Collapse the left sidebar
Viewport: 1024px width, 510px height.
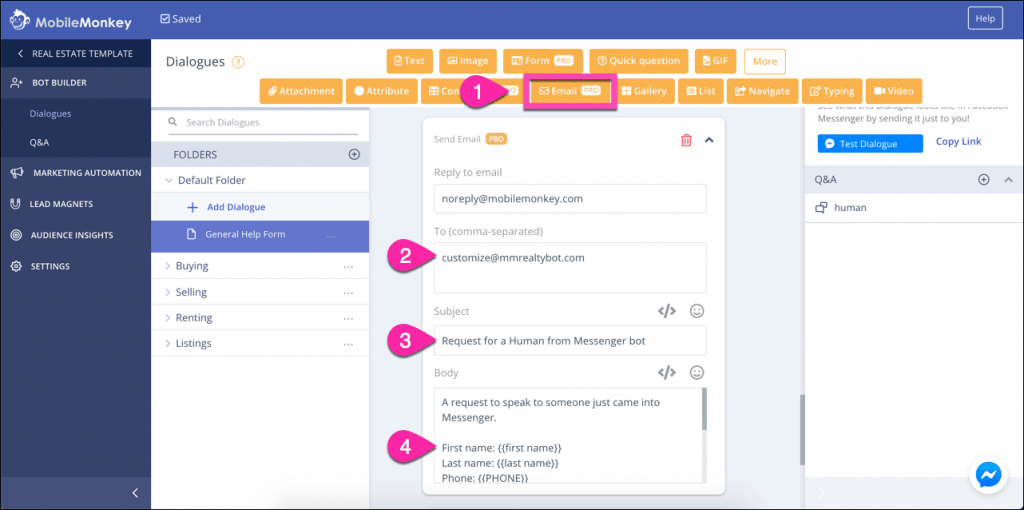pos(135,492)
